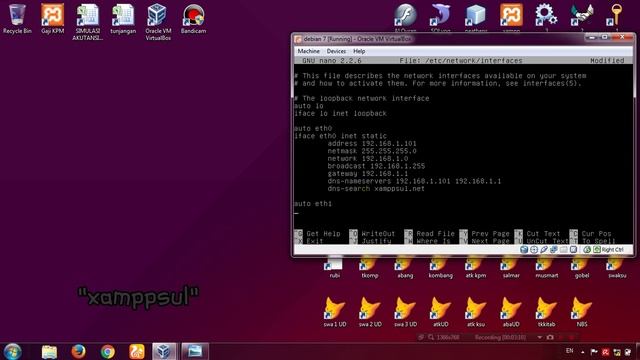Select the Flash player desktop shortcut
The height and width of the screenshot is (360, 640).
[x=405, y=18]
